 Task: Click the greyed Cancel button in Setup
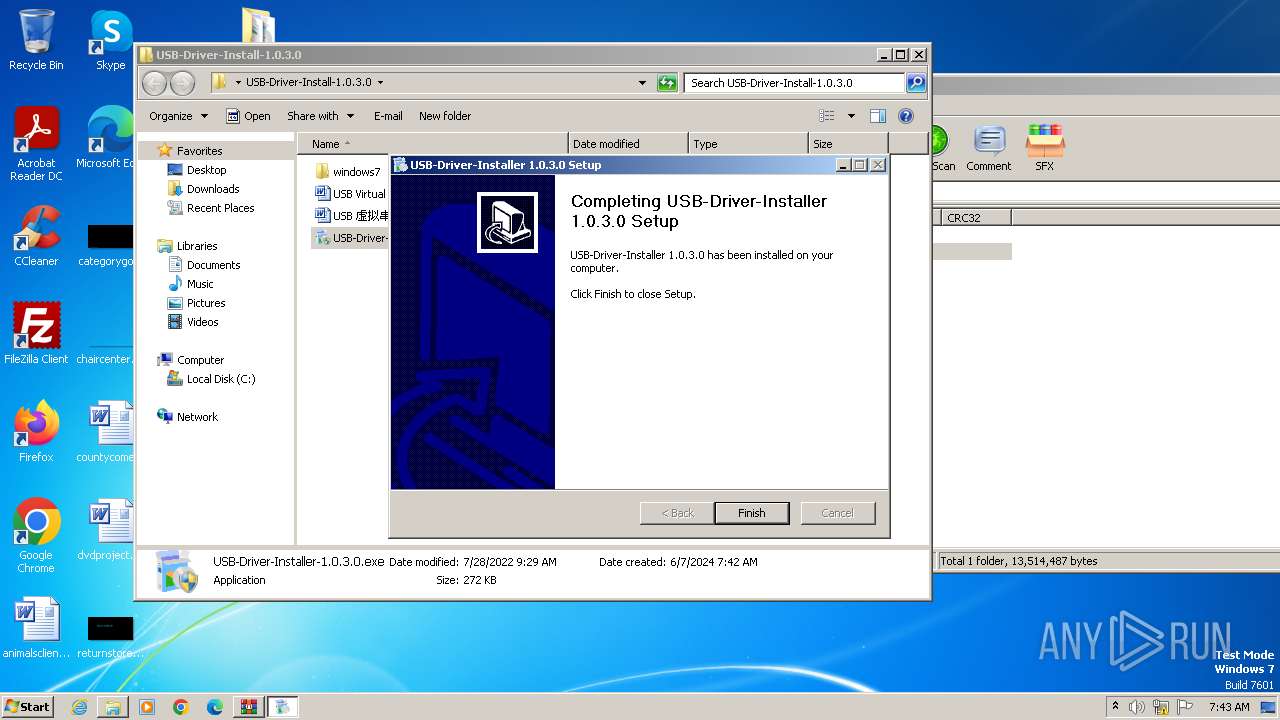tap(837, 513)
